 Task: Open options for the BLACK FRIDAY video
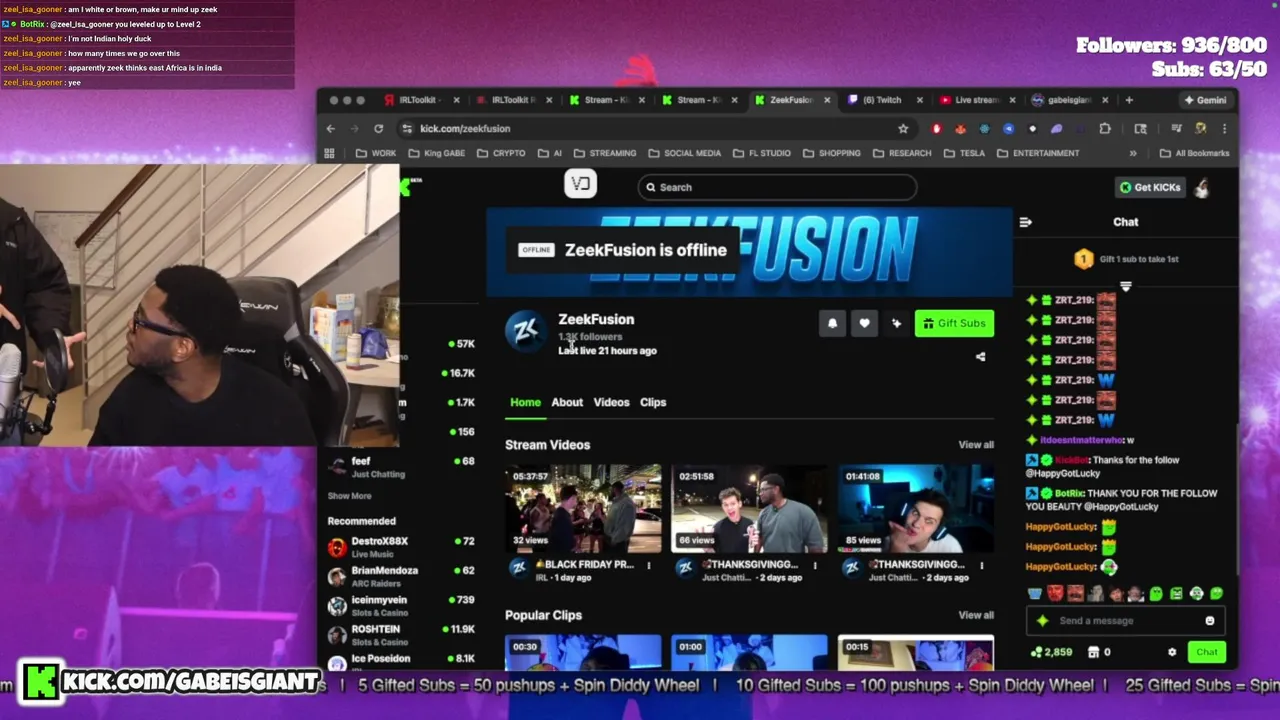point(648,565)
